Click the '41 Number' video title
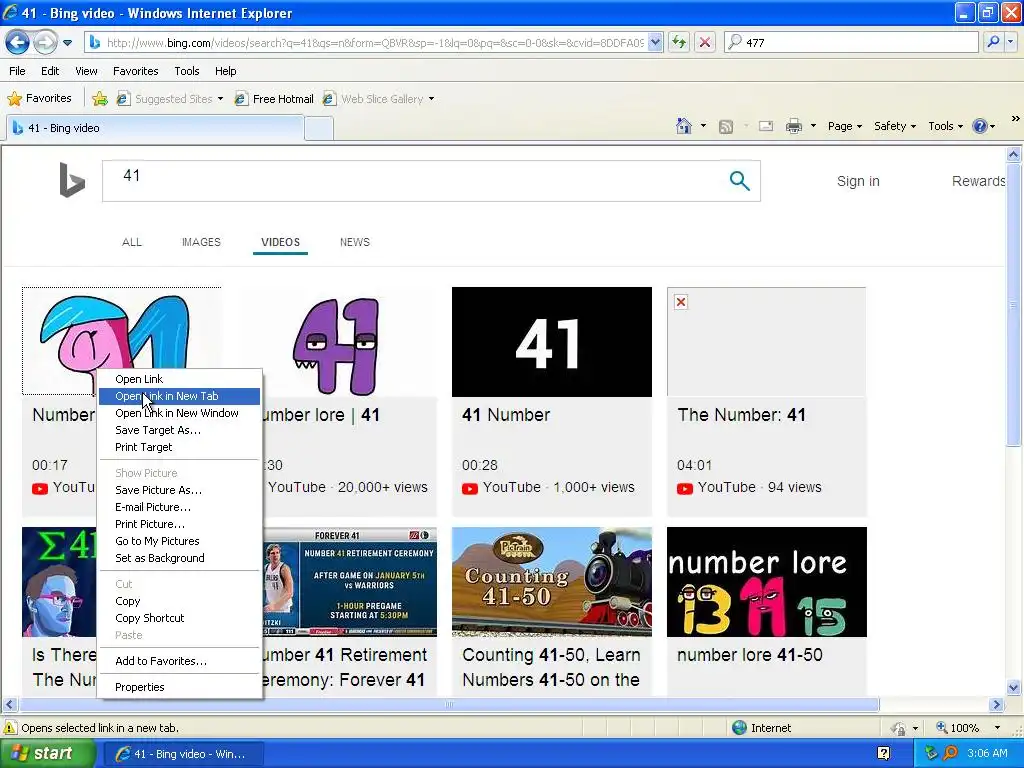This screenshot has height=768, width=1024. pyautogui.click(x=506, y=415)
